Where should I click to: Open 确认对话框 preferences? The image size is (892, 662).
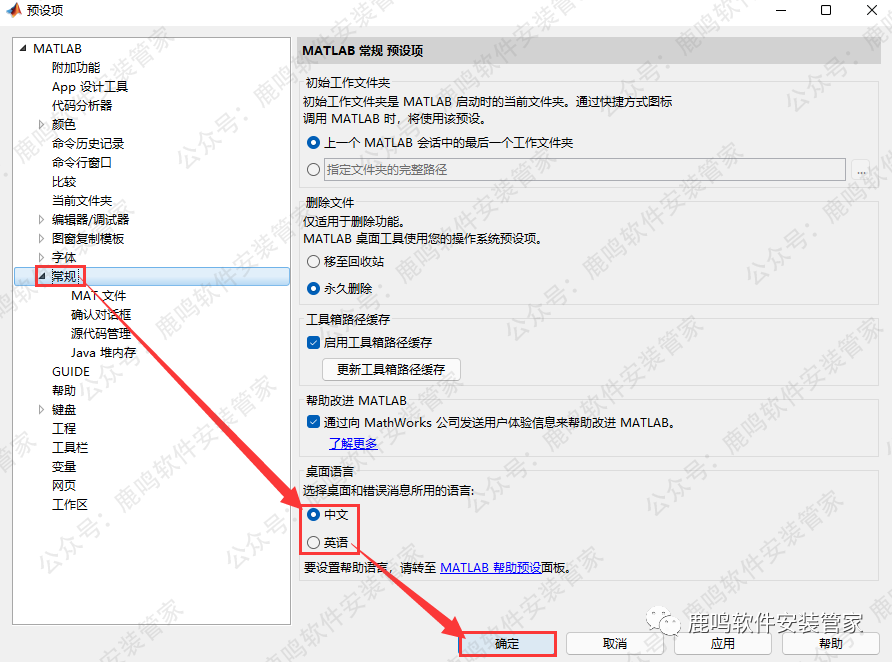click(101, 315)
